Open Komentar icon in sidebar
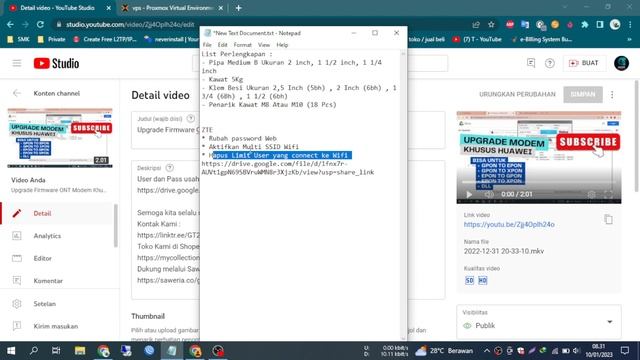This screenshot has width=640, height=360. point(17,280)
